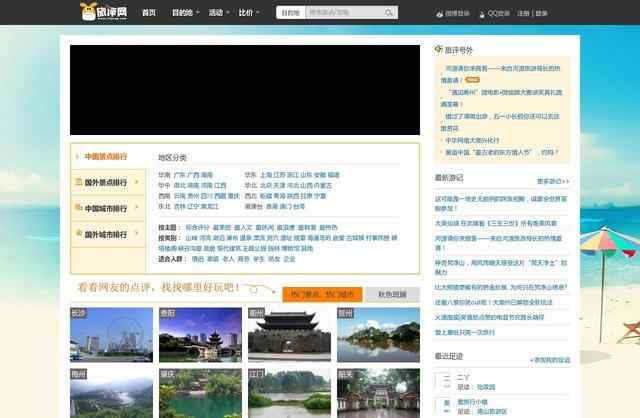Select the 中国城市排行 tab
Viewport: 640px width, 418px height.
pyautogui.click(x=108, y=208)
